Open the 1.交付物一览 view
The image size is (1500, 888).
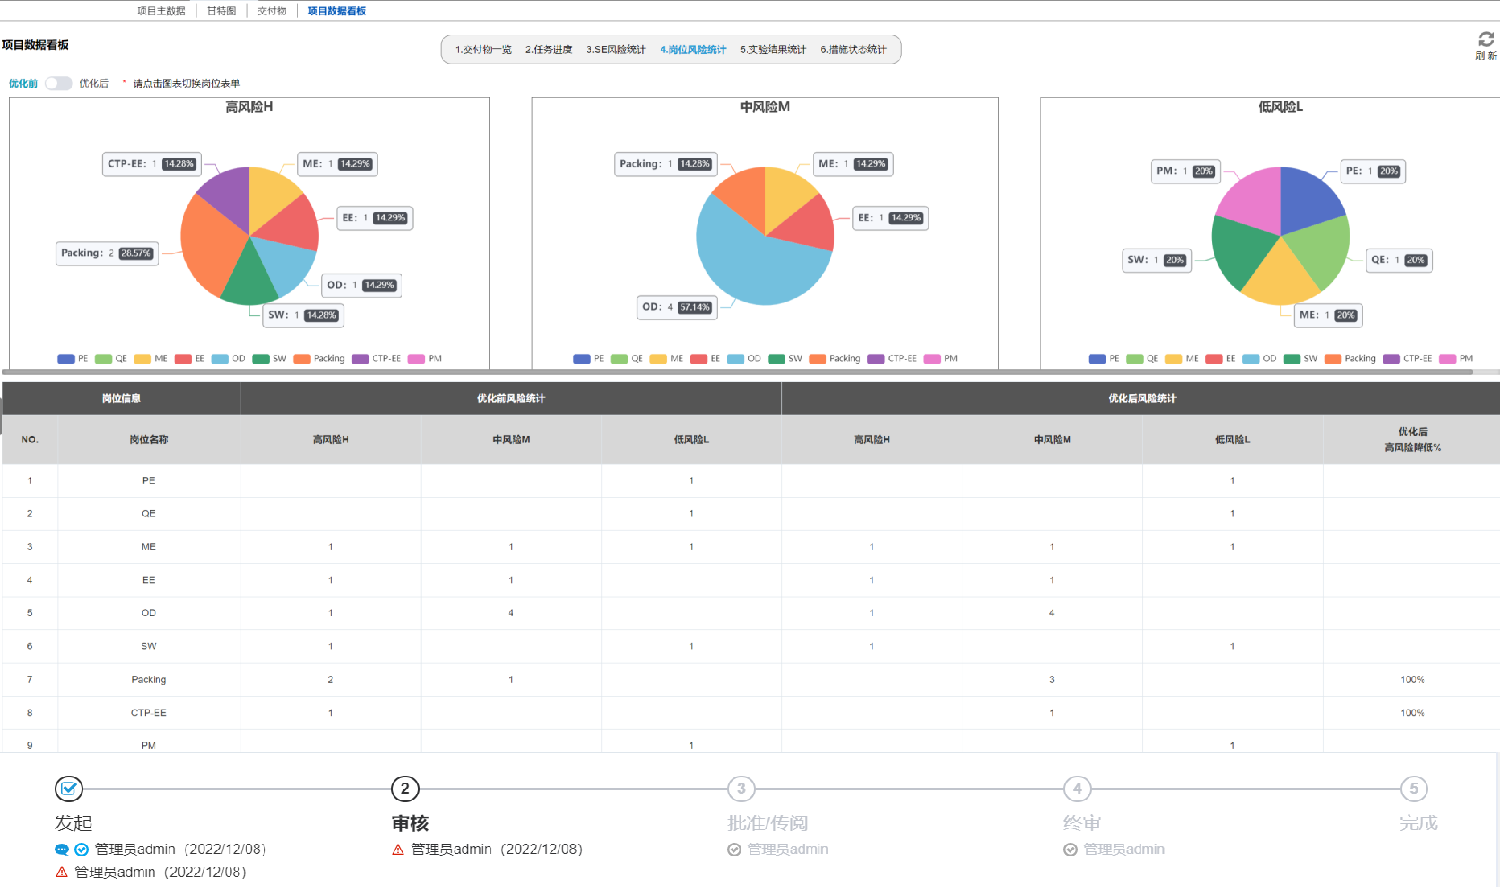(x=483, y=50)
